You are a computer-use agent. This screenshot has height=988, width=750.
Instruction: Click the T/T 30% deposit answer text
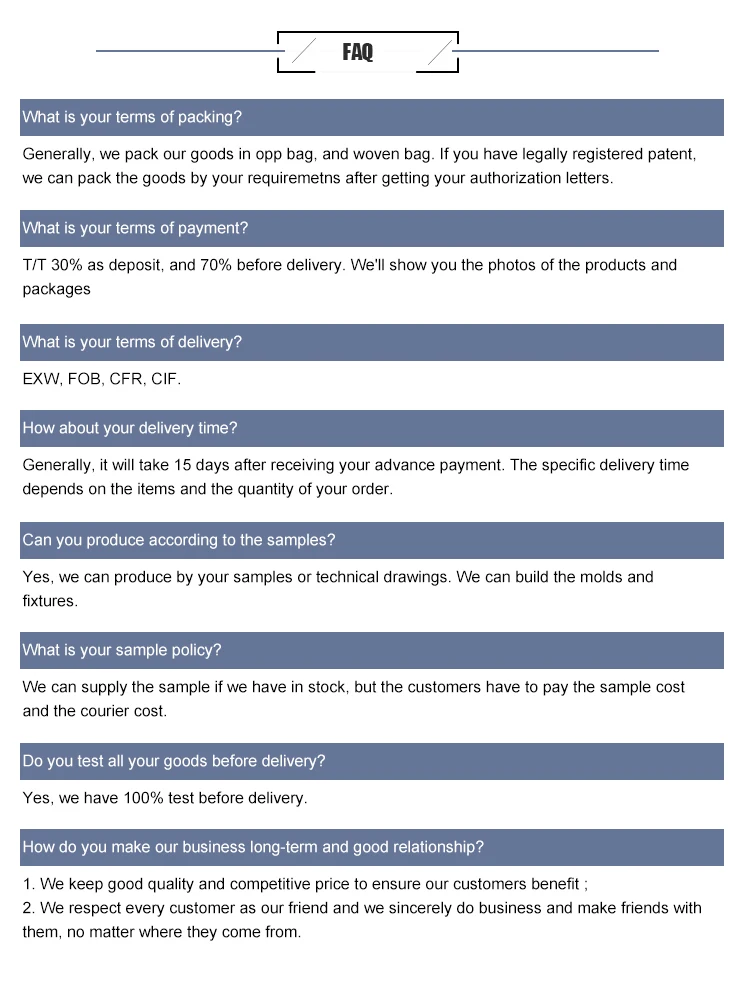tap(350, 277)
